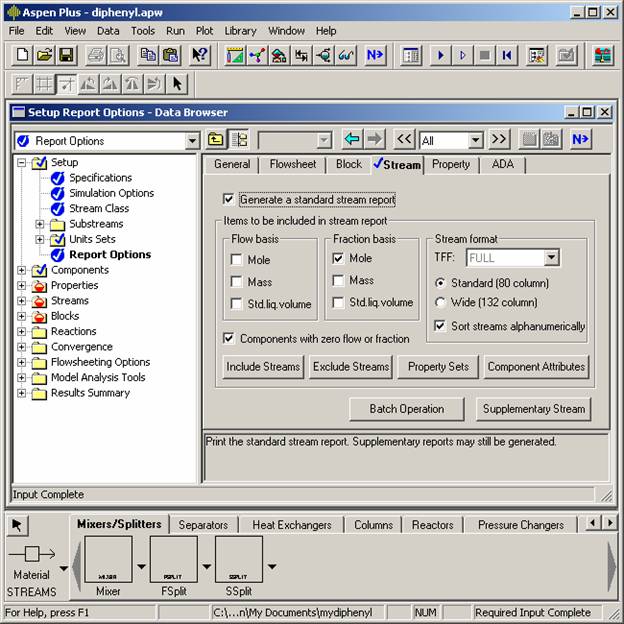Open the TFF format dropdown

click(x=551, y=258)
